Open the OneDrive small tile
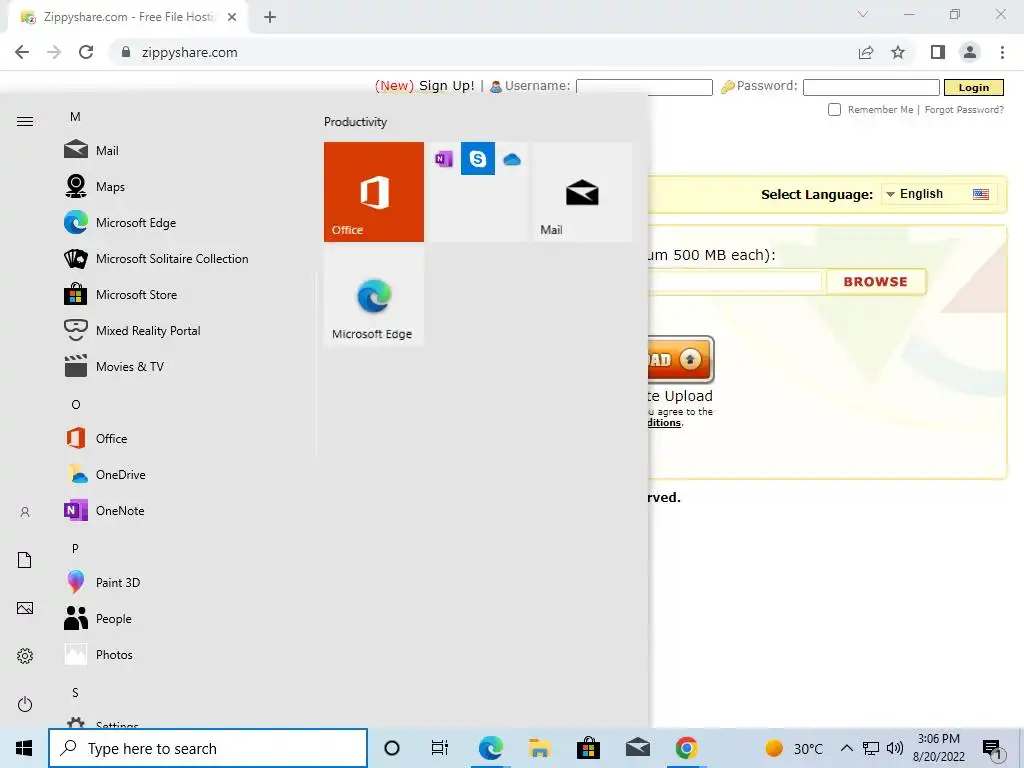Screen dimensions: 1024x768 tap(512, 159)
